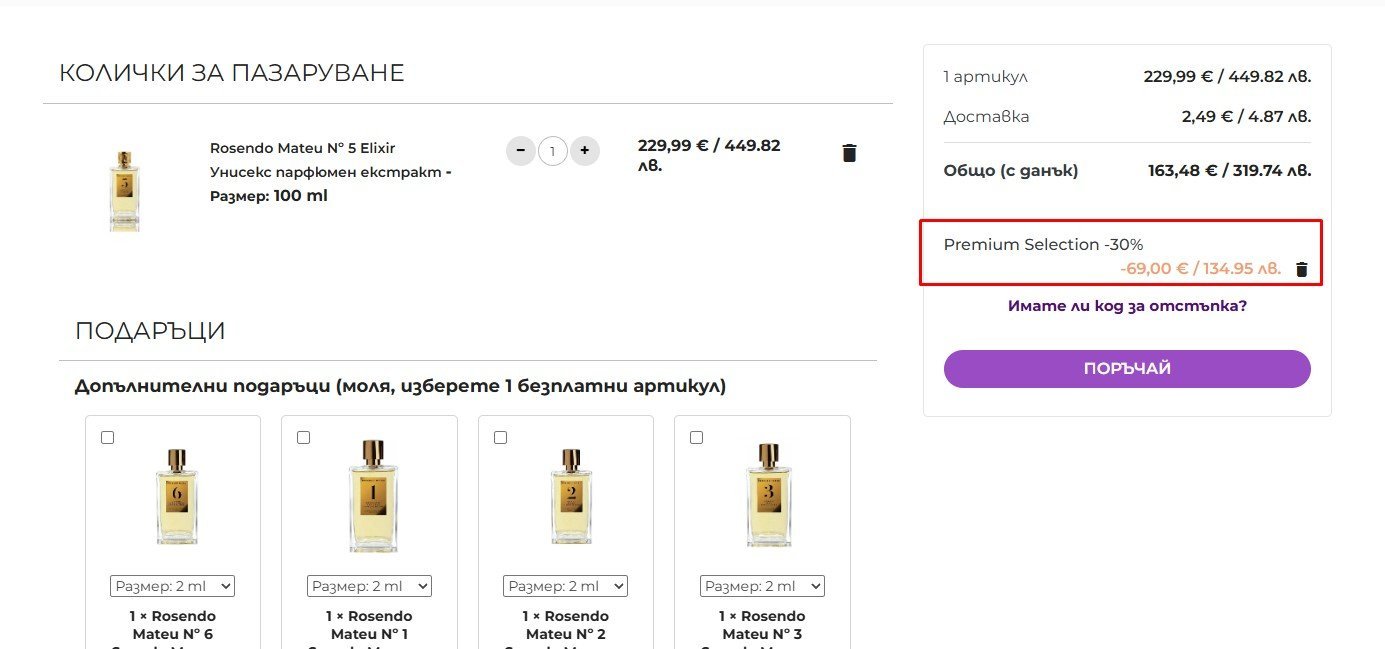Open 'Имате ли код за отстъпка?' link
The height and width of the screenshot is (649, 1385).
(1127, 306)
